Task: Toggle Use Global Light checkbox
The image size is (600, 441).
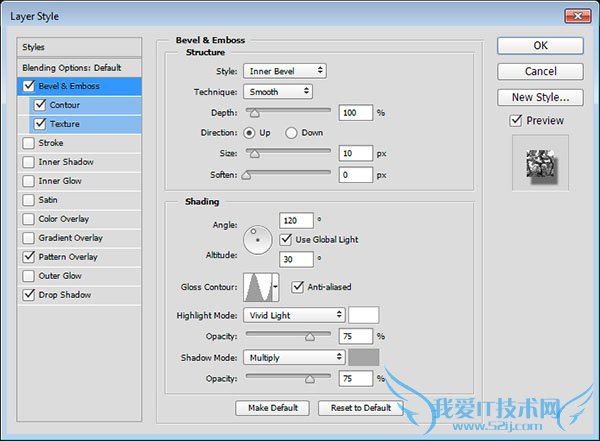Action: pyautogui.click(x=287, y=239)
